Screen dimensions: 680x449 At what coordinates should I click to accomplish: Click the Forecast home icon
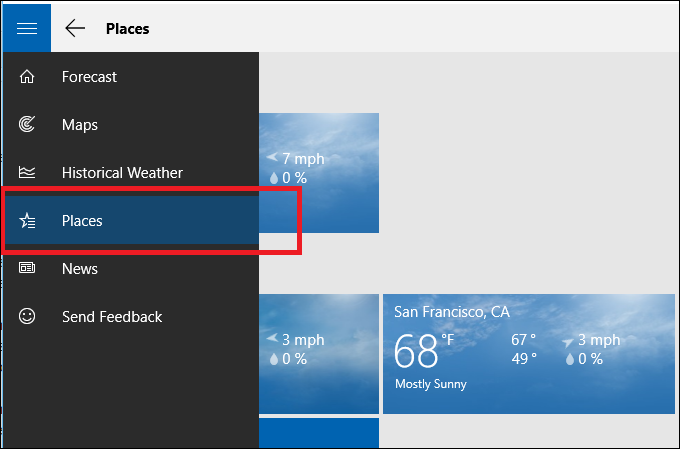[x=27, y=77]
